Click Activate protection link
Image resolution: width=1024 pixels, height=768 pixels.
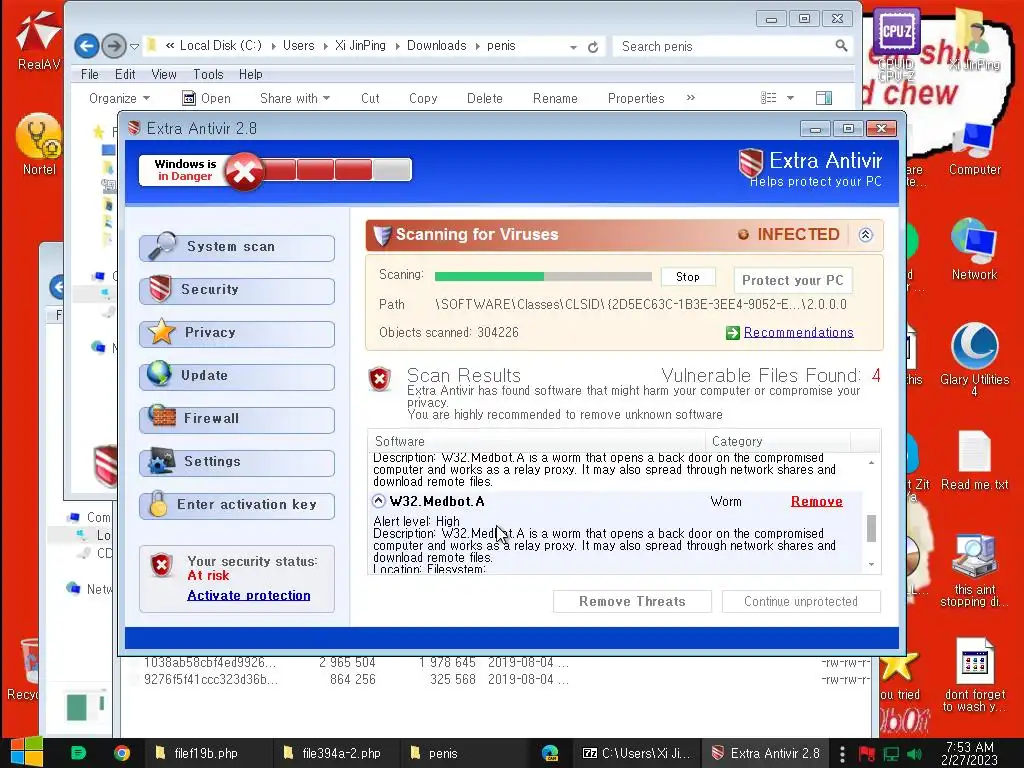coord(249,596)
